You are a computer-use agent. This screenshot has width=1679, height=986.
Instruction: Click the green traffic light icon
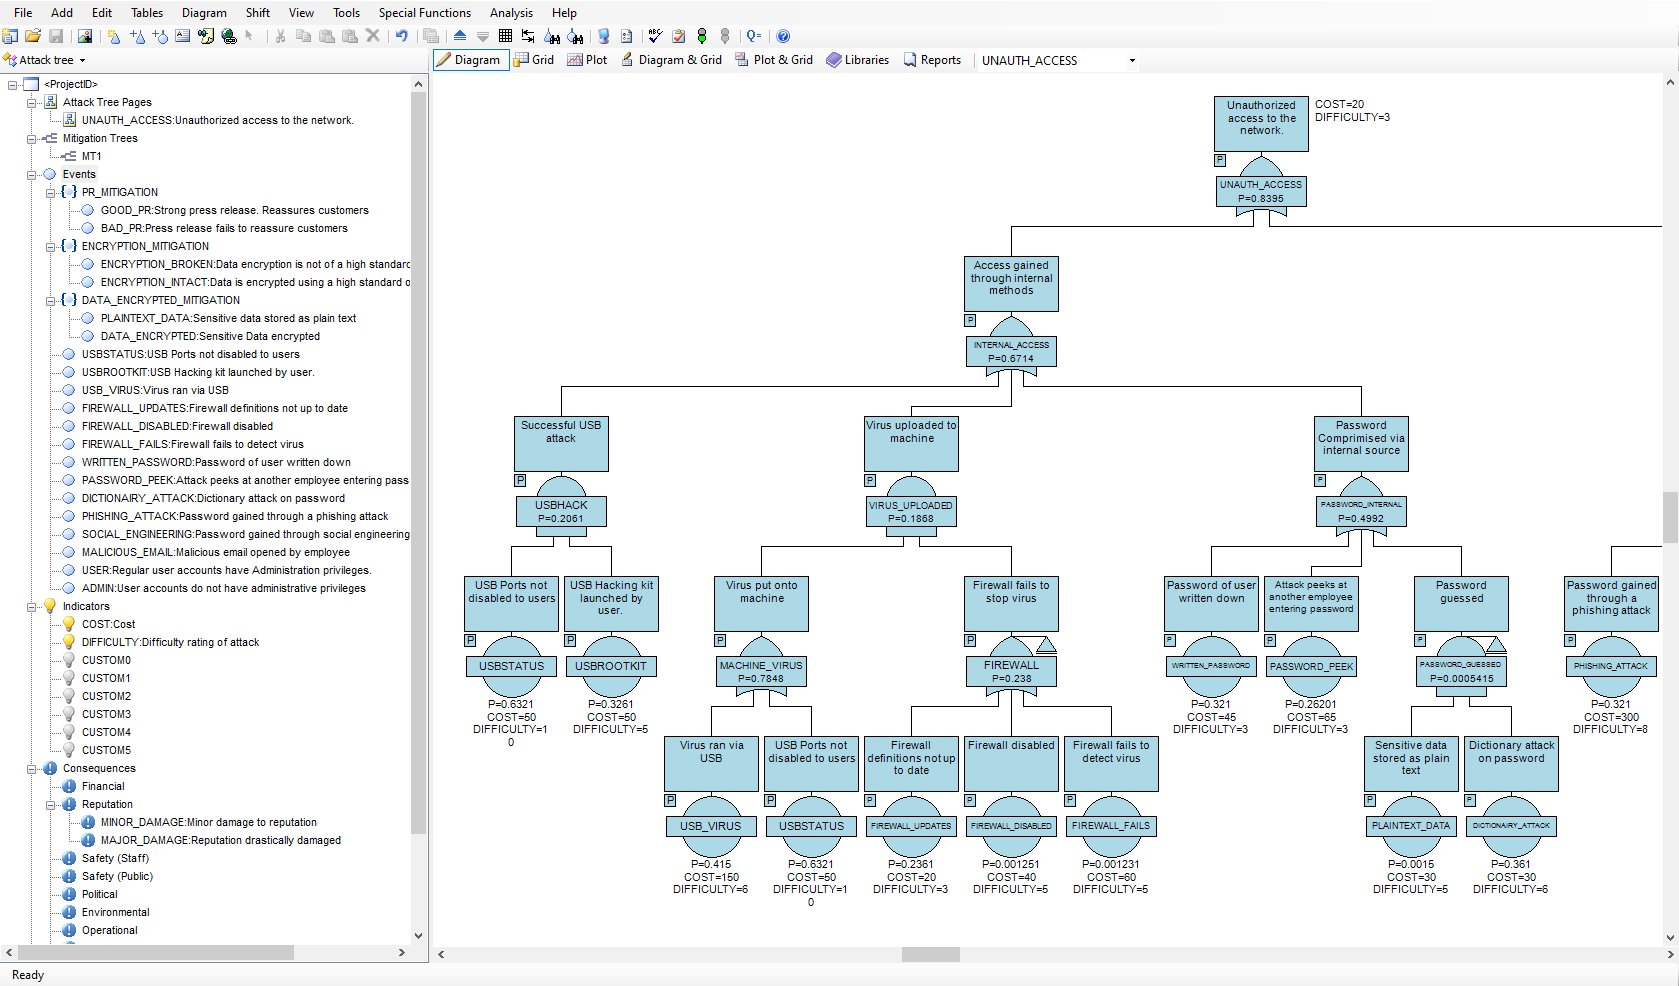702,36
